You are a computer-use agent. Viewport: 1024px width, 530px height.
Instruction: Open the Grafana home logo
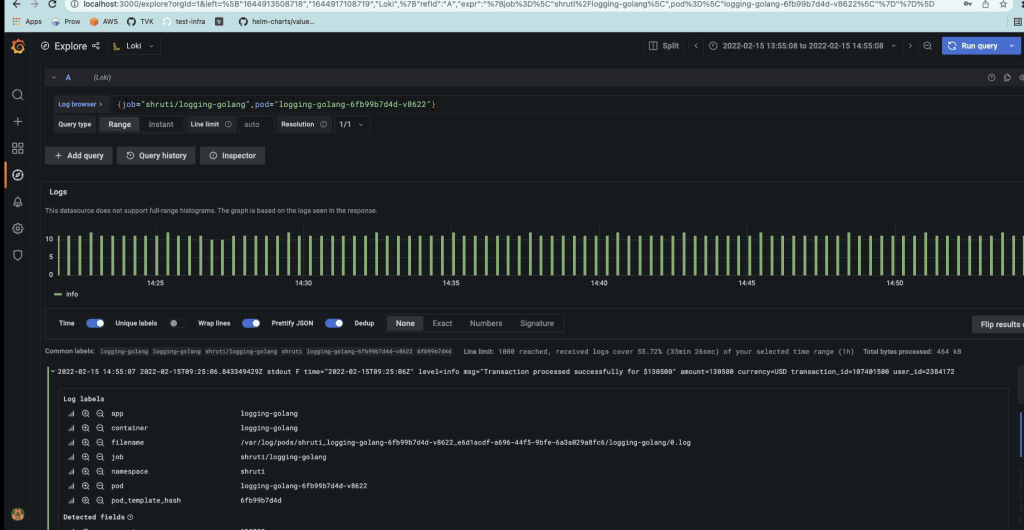pos(18,46)
